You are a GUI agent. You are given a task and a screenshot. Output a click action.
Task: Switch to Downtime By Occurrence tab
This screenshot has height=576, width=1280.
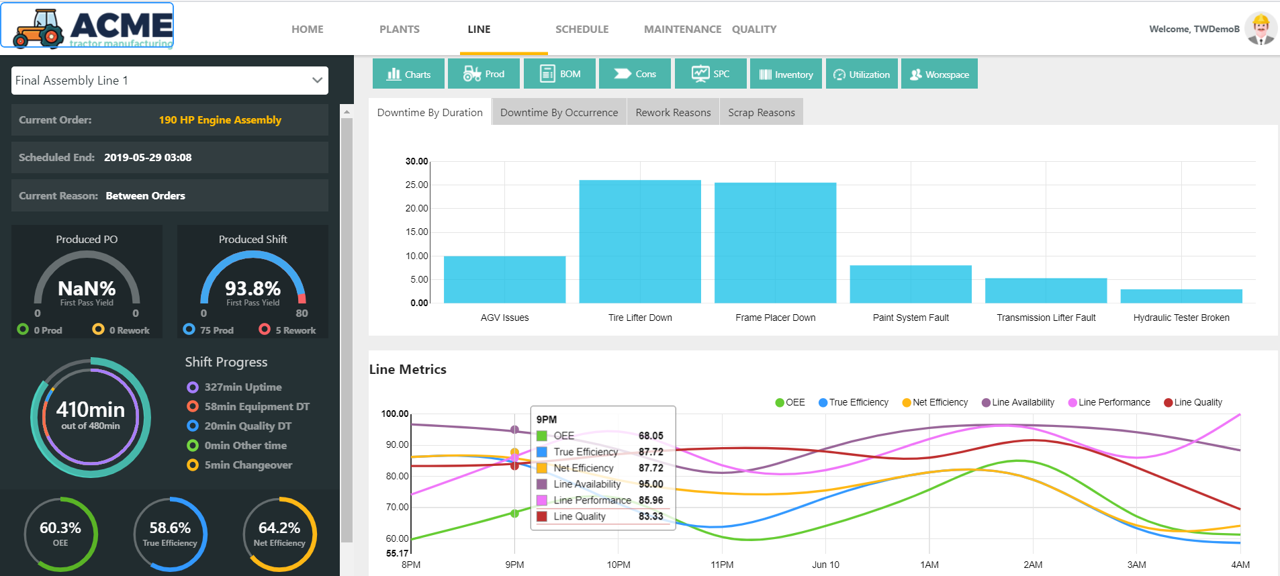tap(559, 113)
